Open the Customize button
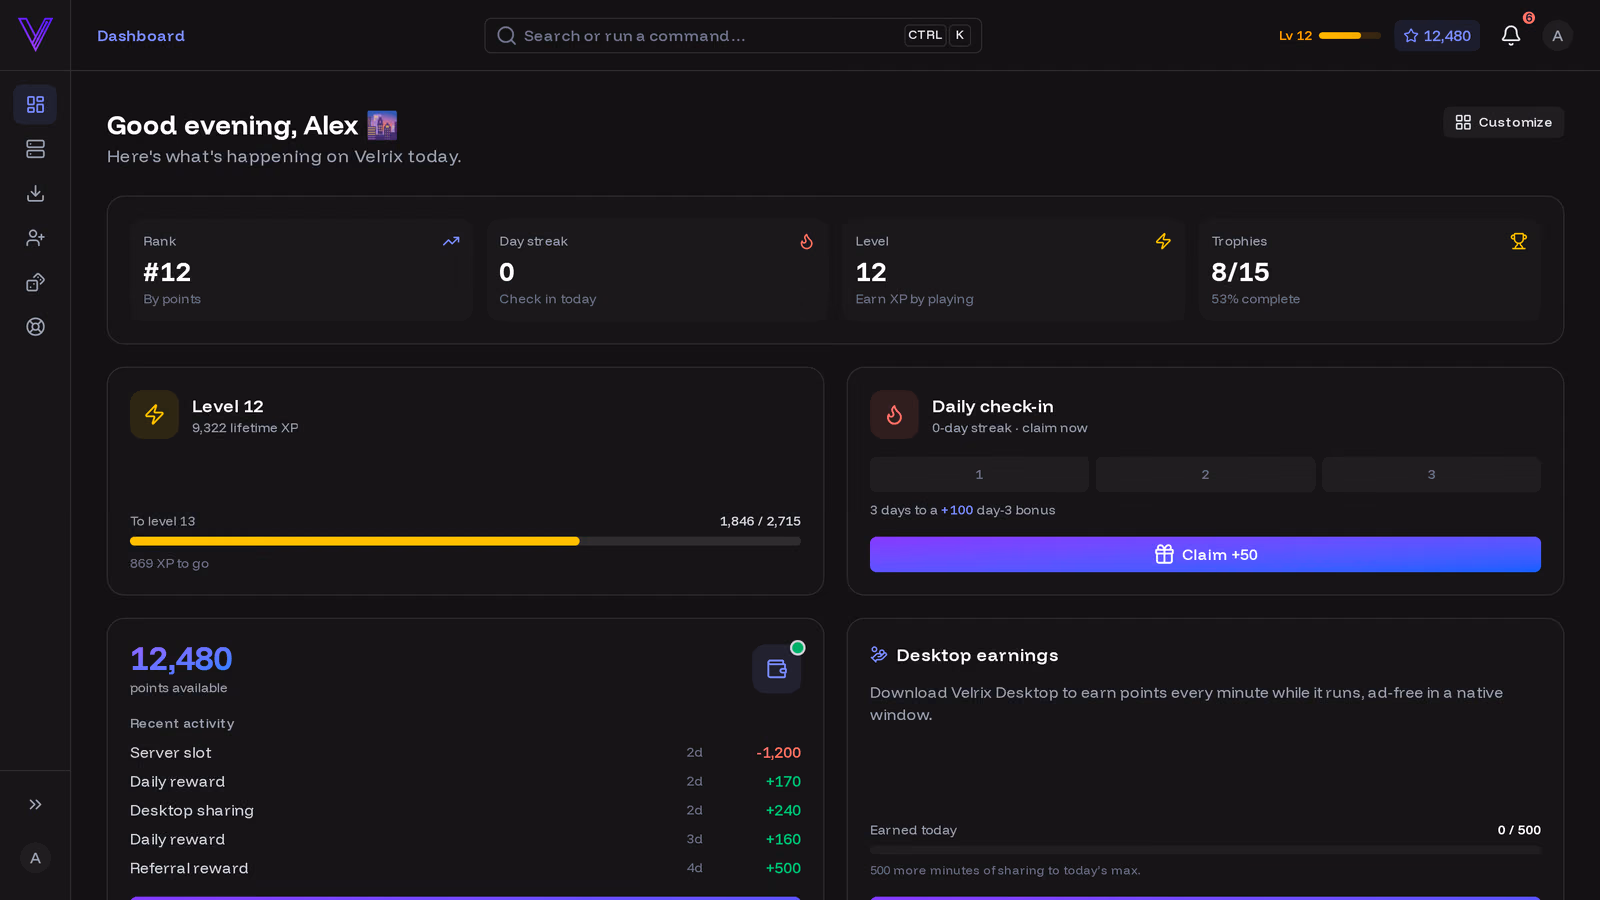Viewport: 1600px width, 900px height. pyautogui.click(x=1503, y=122)
